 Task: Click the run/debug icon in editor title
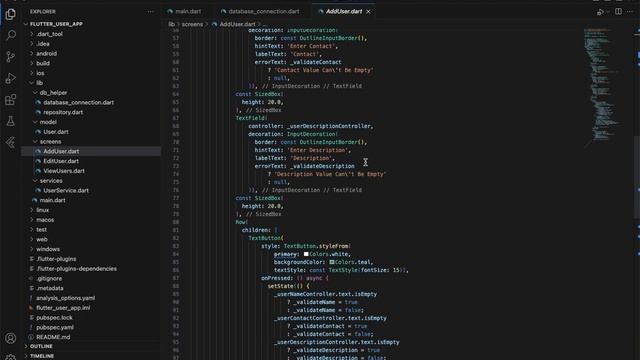tap(600, 12)
